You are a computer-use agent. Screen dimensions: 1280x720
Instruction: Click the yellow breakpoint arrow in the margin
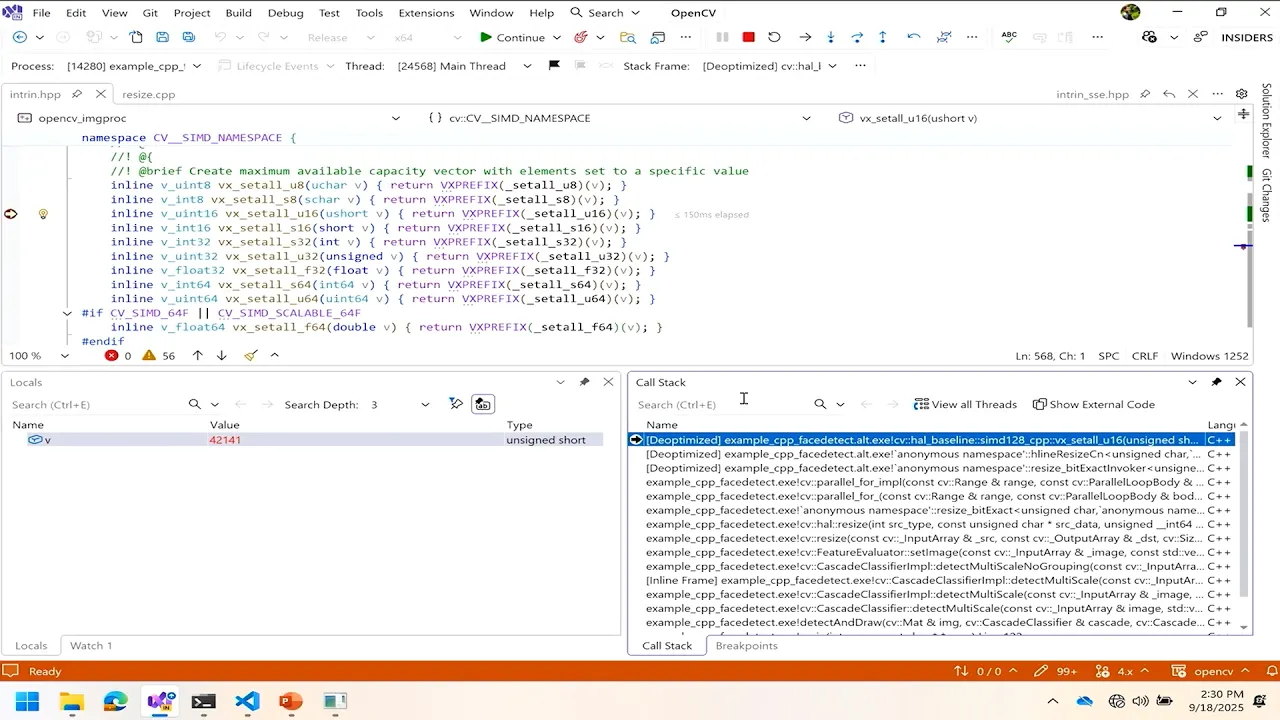(x=11, y=214)
